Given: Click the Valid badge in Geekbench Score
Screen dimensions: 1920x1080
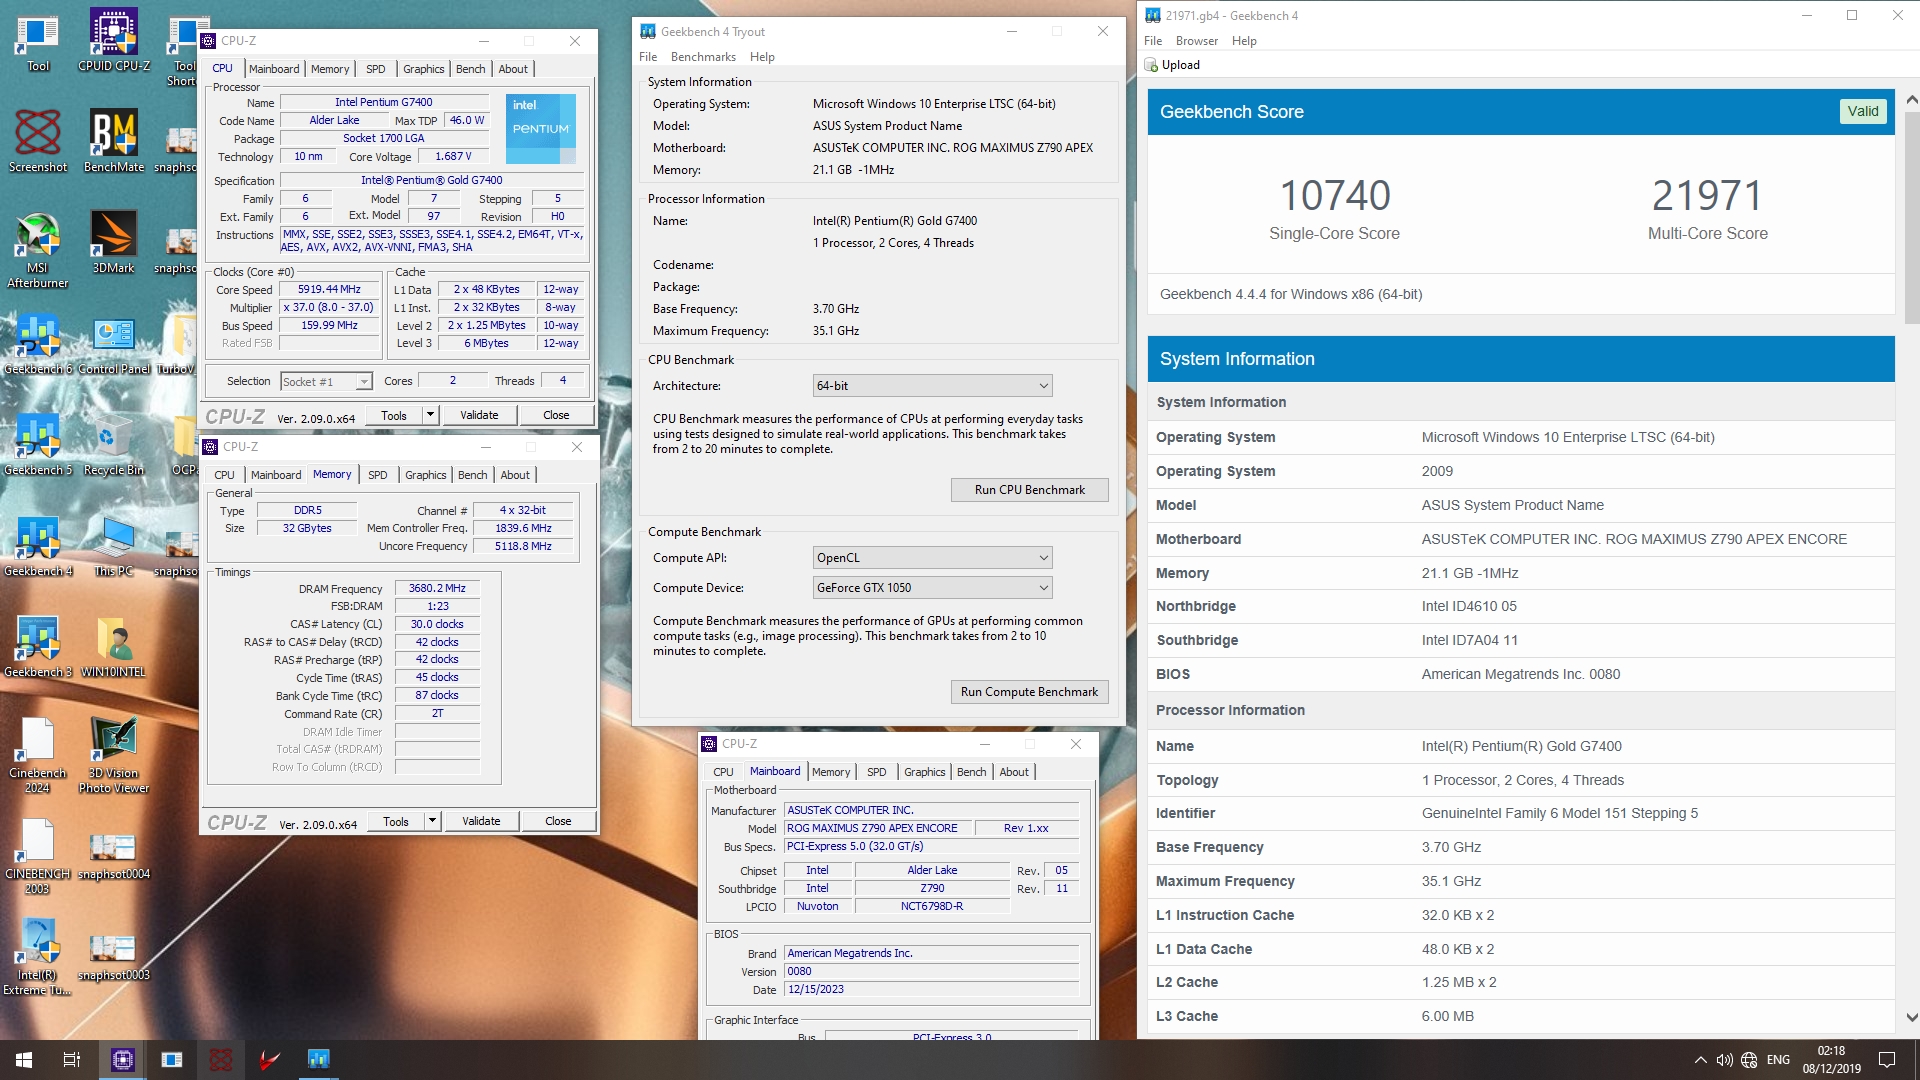Looking at the screenshot, I should coord(1862,111).
